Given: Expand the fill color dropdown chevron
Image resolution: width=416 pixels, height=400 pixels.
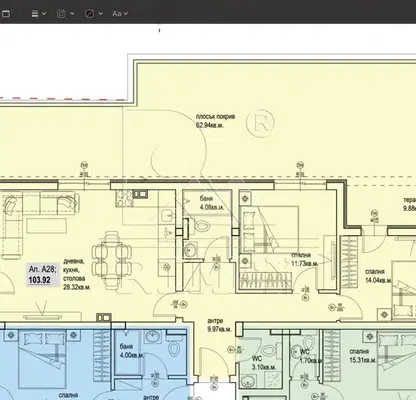Looking at the screenshot, I should coord(100,14).
